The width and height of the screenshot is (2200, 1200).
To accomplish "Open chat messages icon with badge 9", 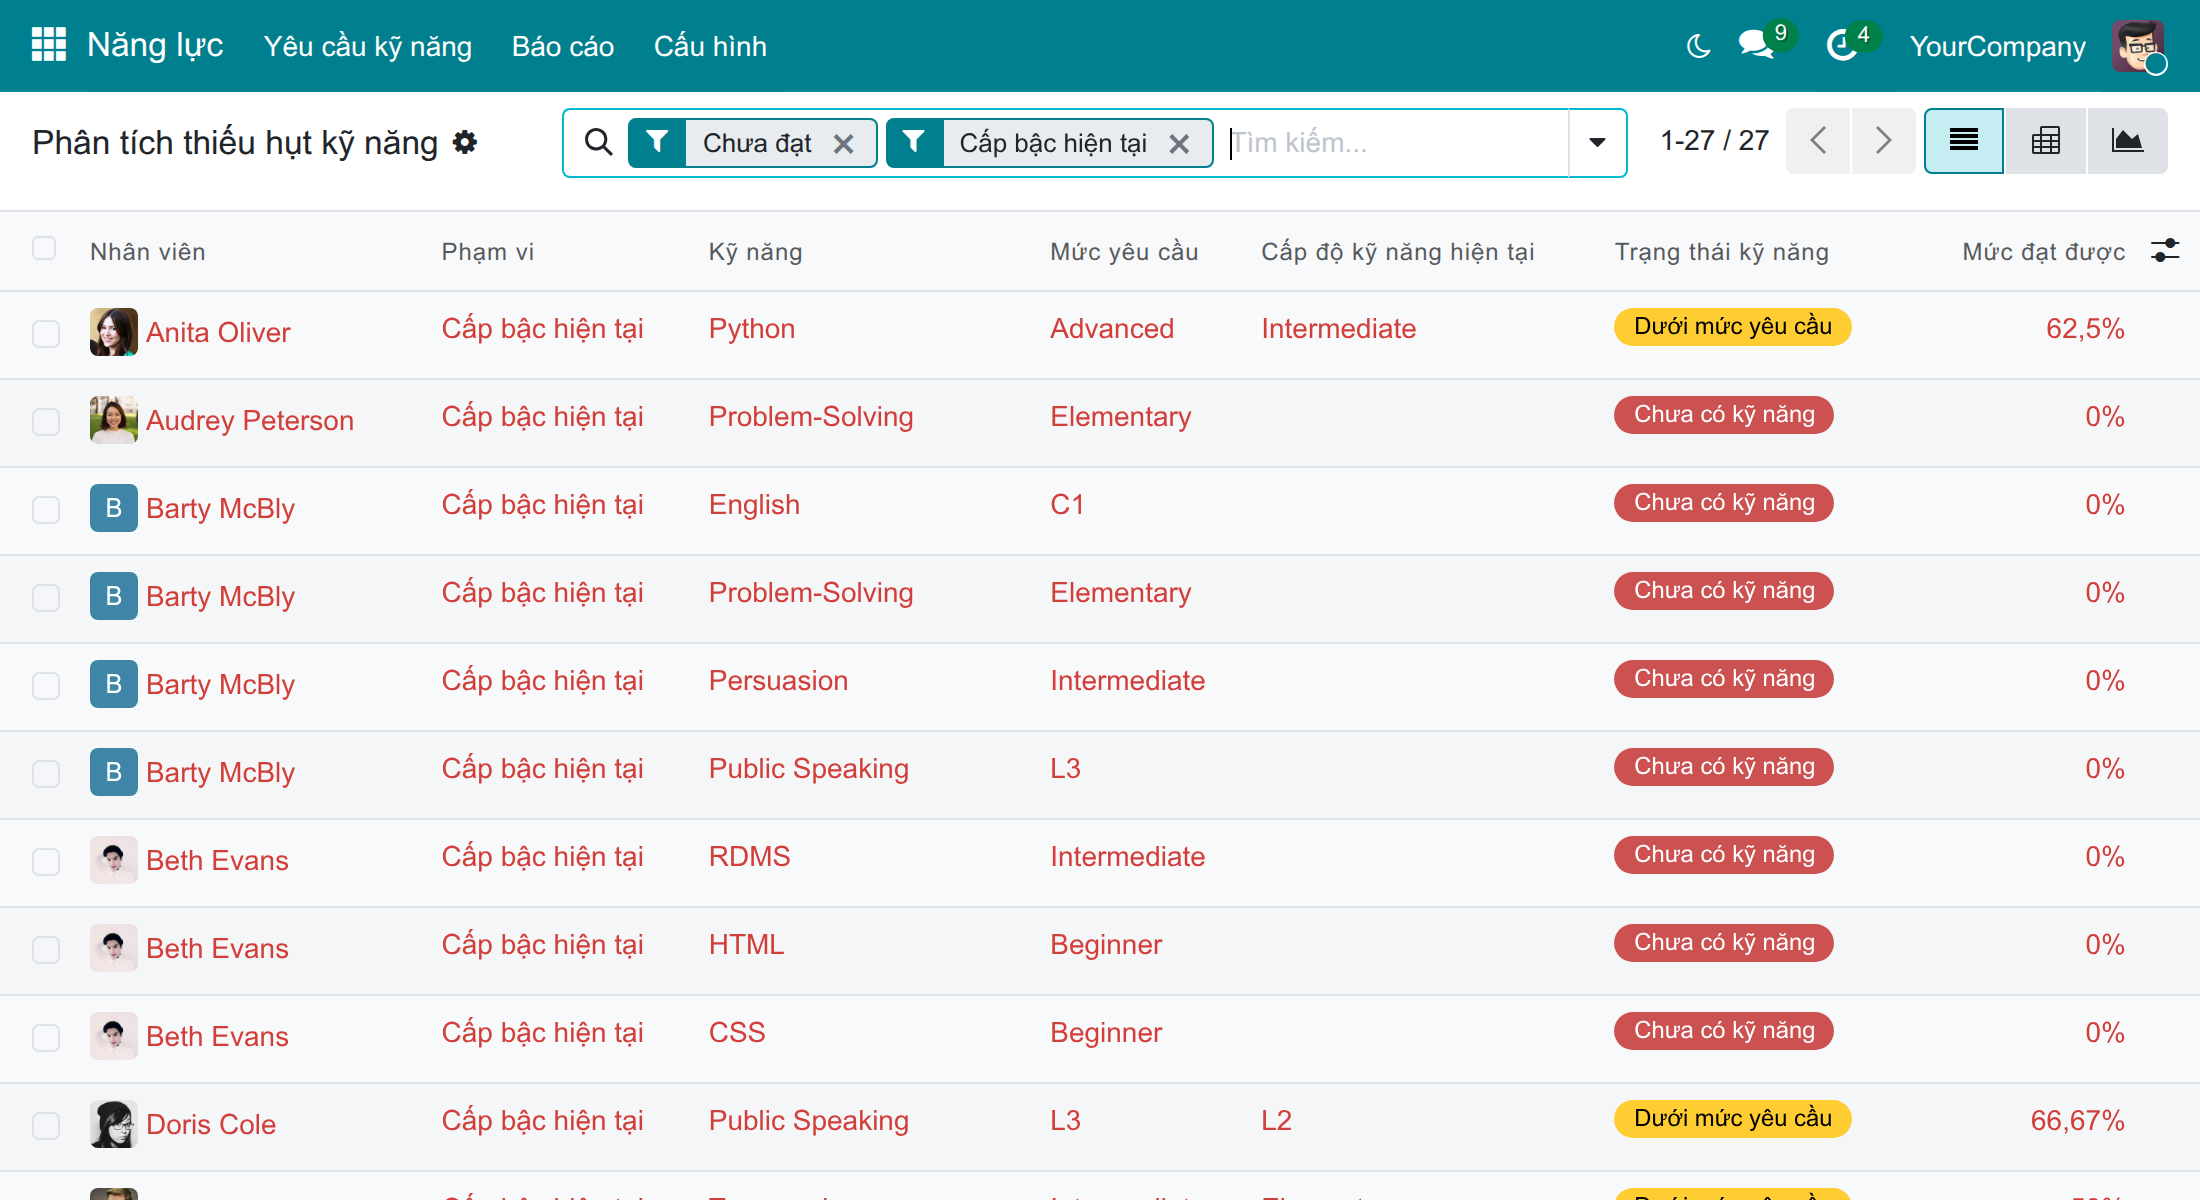I will pyautogui.click(x=1757, y=45).
